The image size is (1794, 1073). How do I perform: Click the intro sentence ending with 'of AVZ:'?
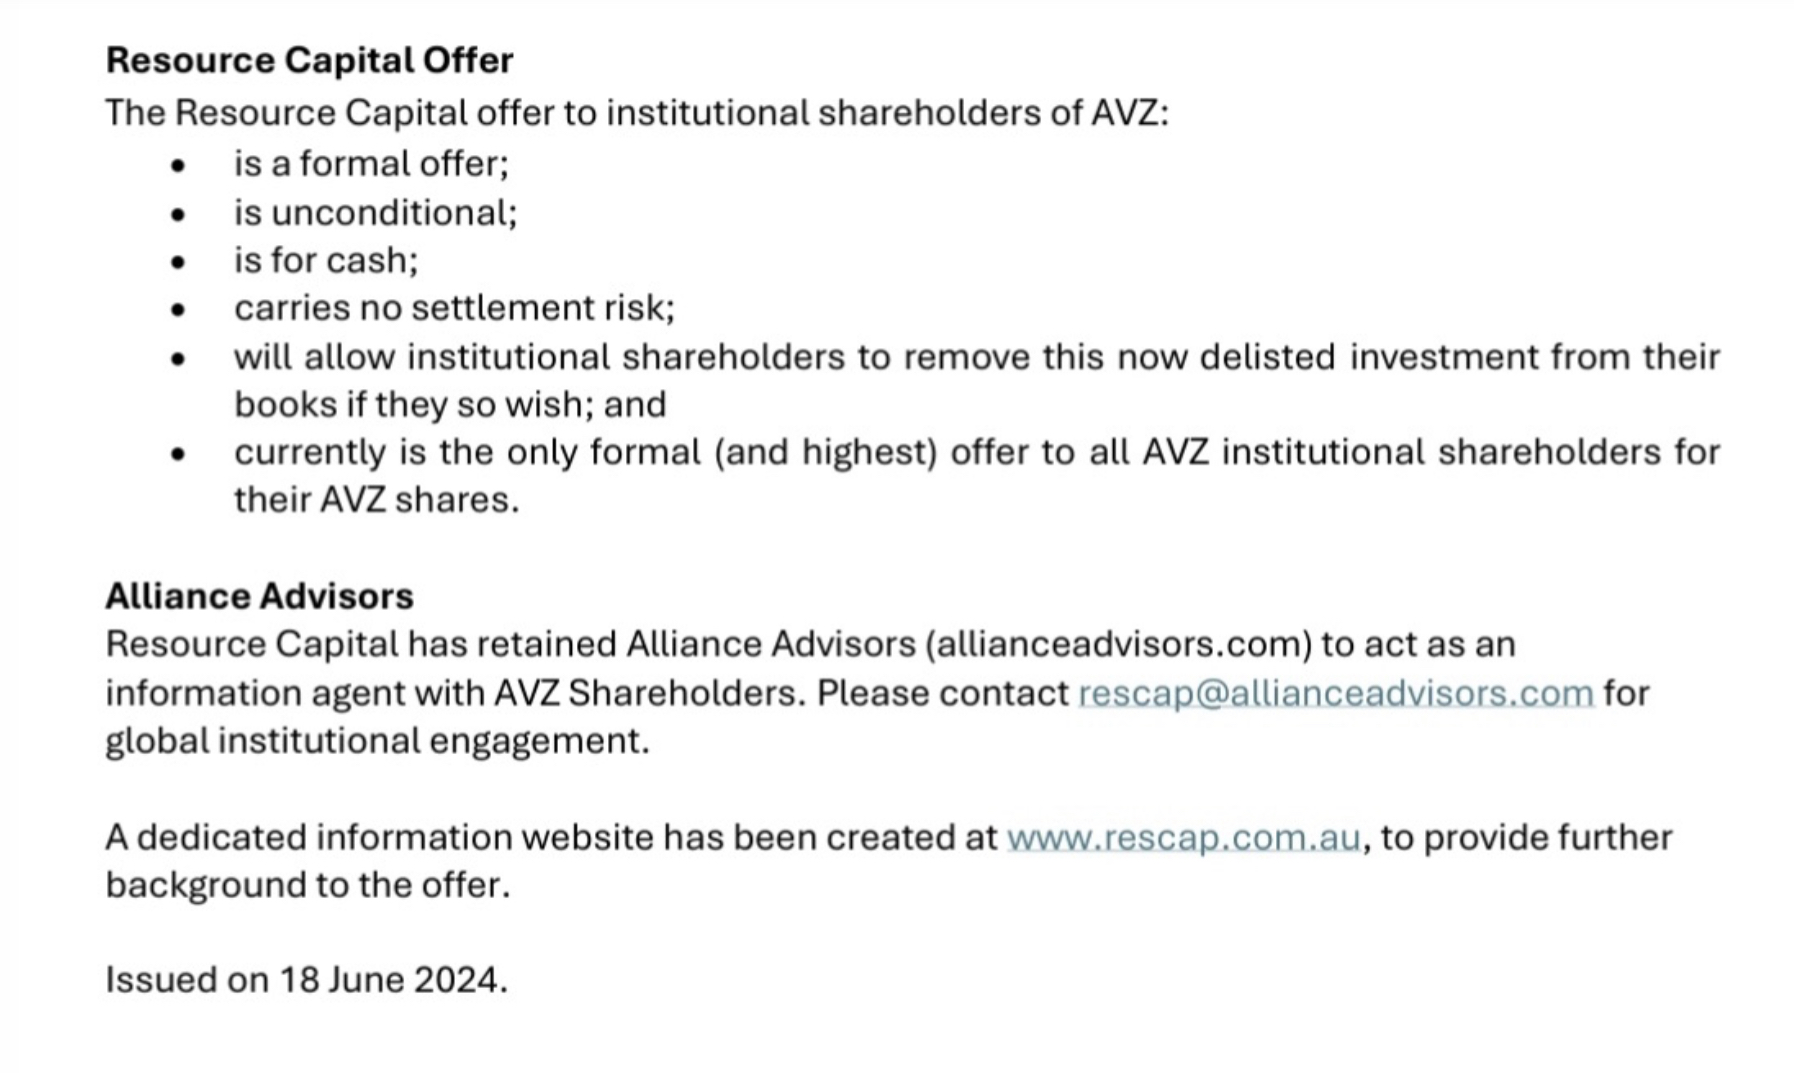[x=636, y=113]
